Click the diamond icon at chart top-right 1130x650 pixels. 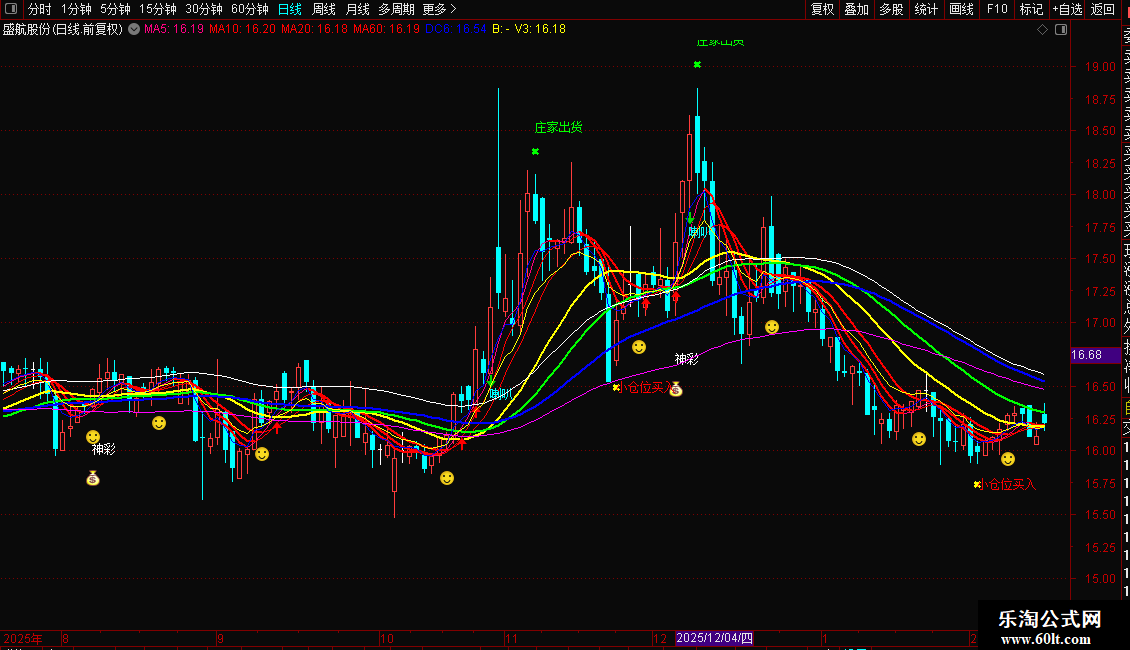click(x=1042, y=30)
